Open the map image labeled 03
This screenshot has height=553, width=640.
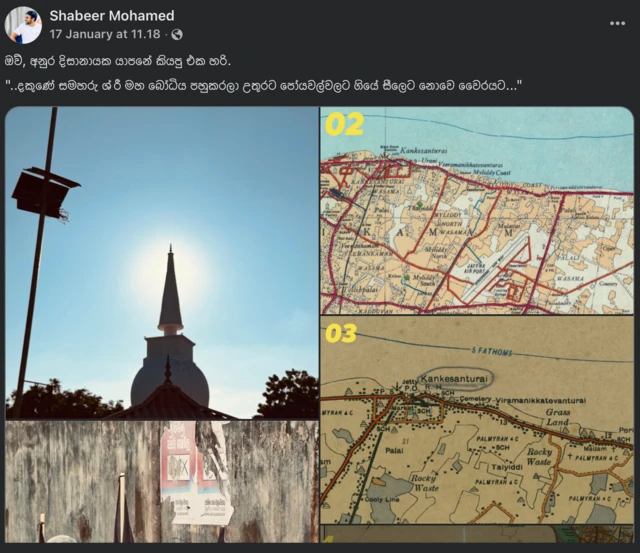[x=477, y=420]
